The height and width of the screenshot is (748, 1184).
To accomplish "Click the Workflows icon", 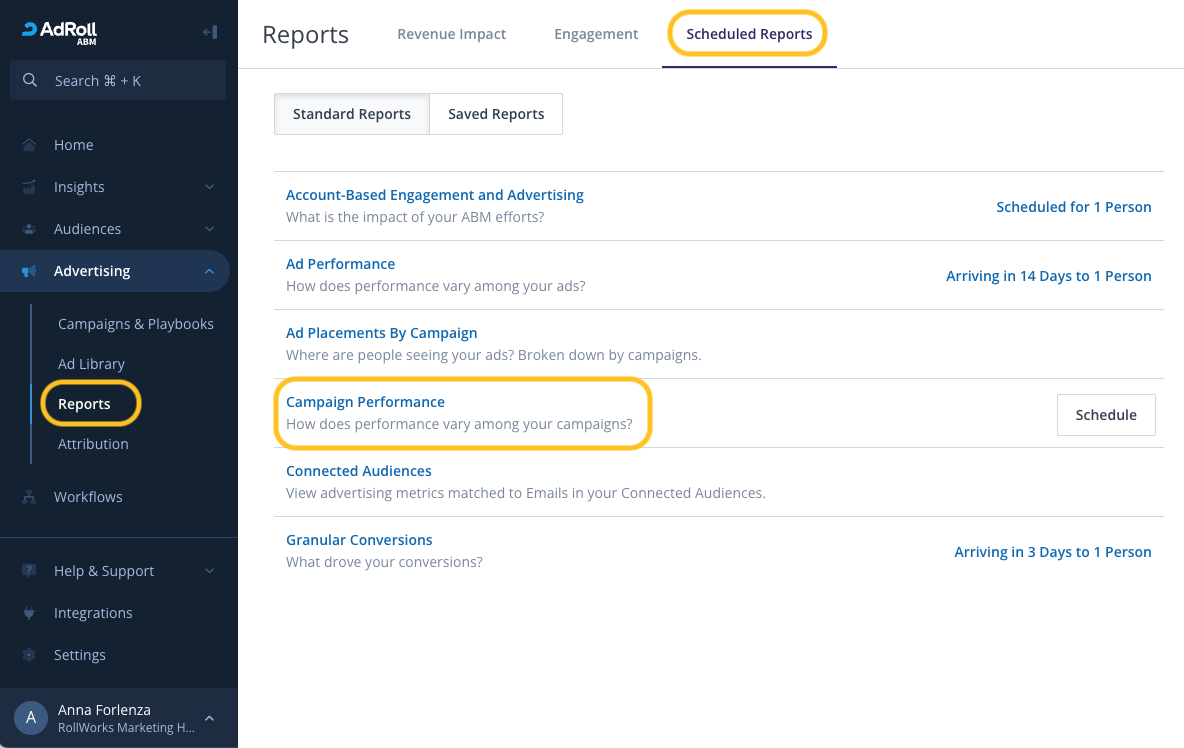I will tap(28, 496).
